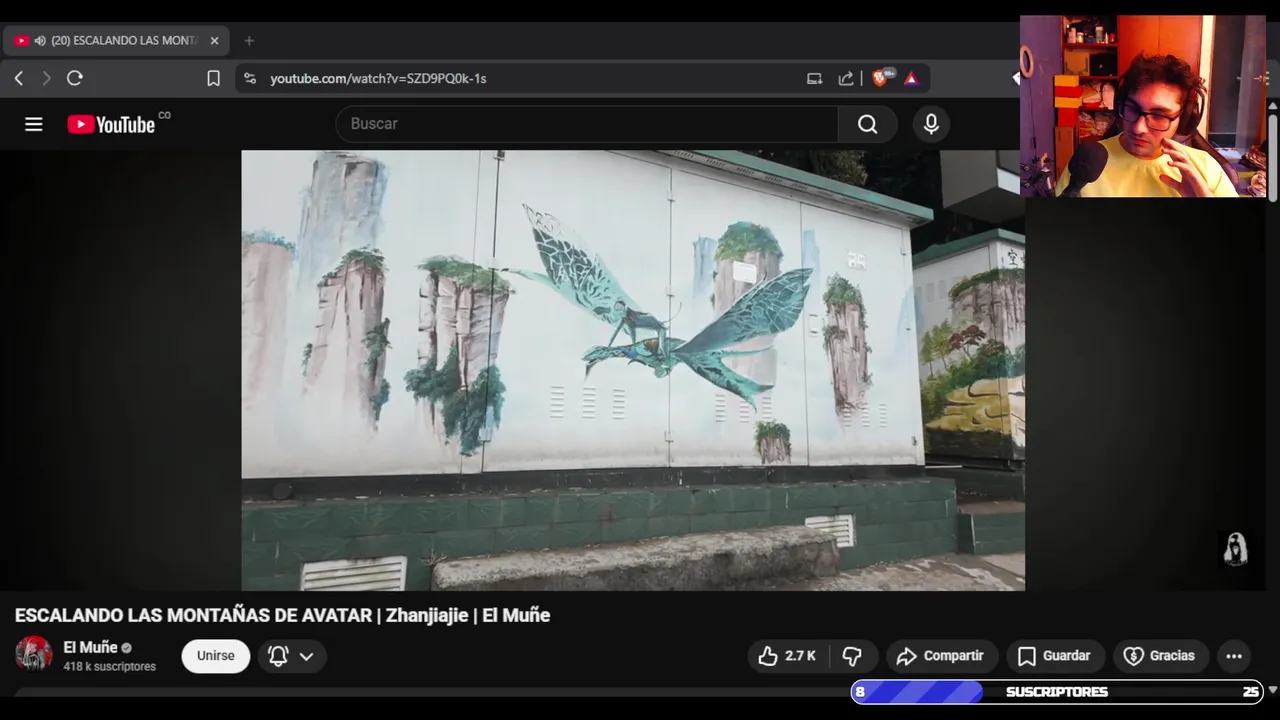Screen dimensions: 1280x720
Task: Click the 418 k suscriptores text
Action: click(110, 666)
